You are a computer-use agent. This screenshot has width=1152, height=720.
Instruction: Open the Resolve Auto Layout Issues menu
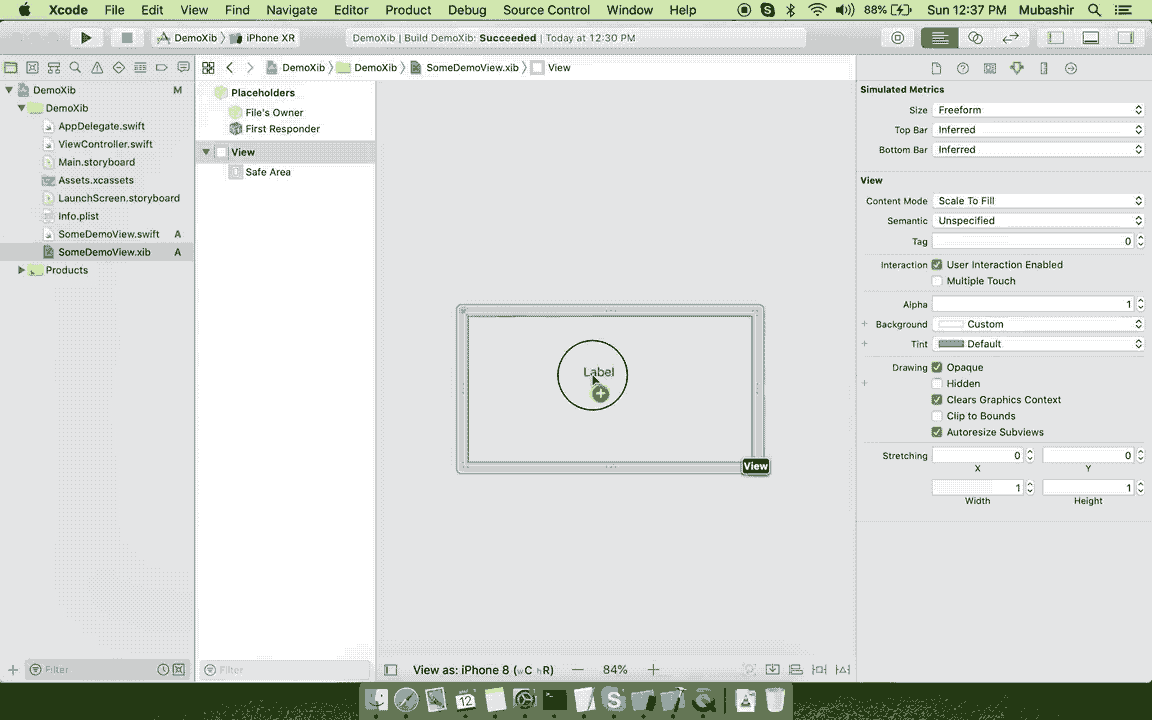coord(843,670)
